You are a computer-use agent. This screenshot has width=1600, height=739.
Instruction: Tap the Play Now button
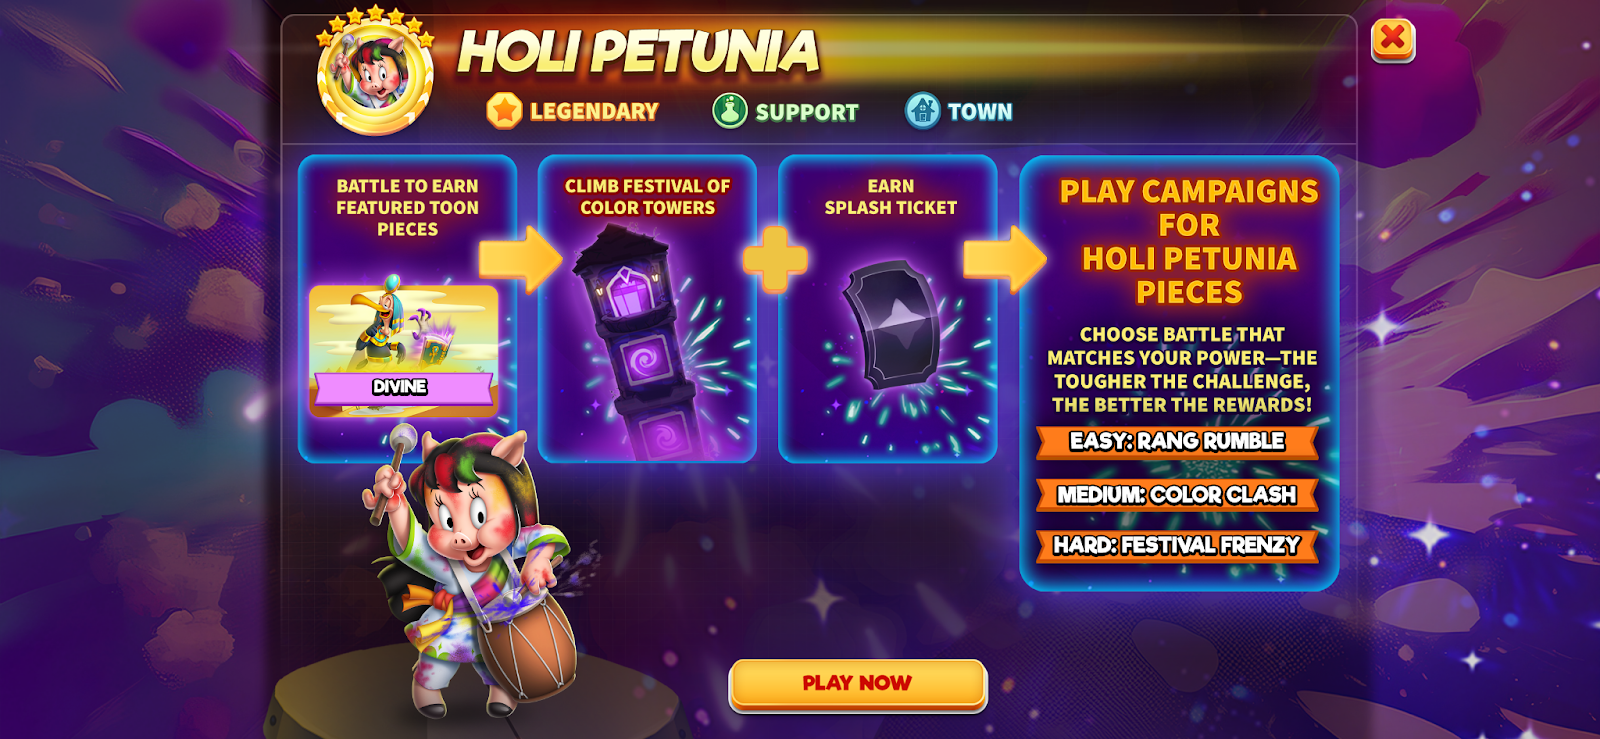tap(857, 684)
